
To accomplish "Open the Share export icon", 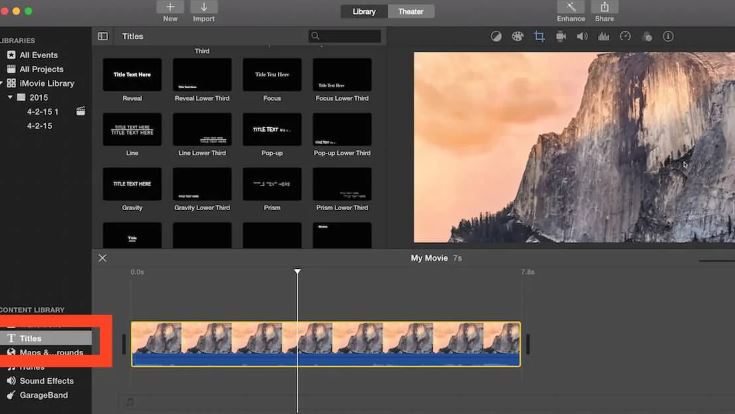I will [x=604, y=7].
